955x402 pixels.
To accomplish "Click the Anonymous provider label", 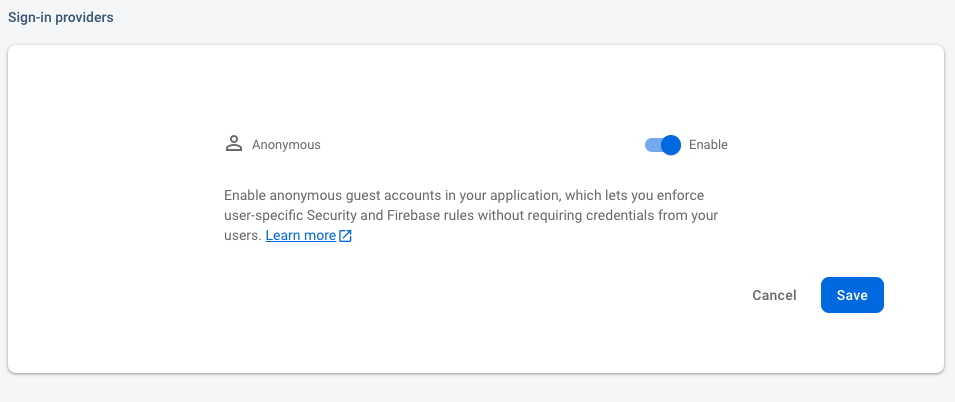I will [286, 145].
